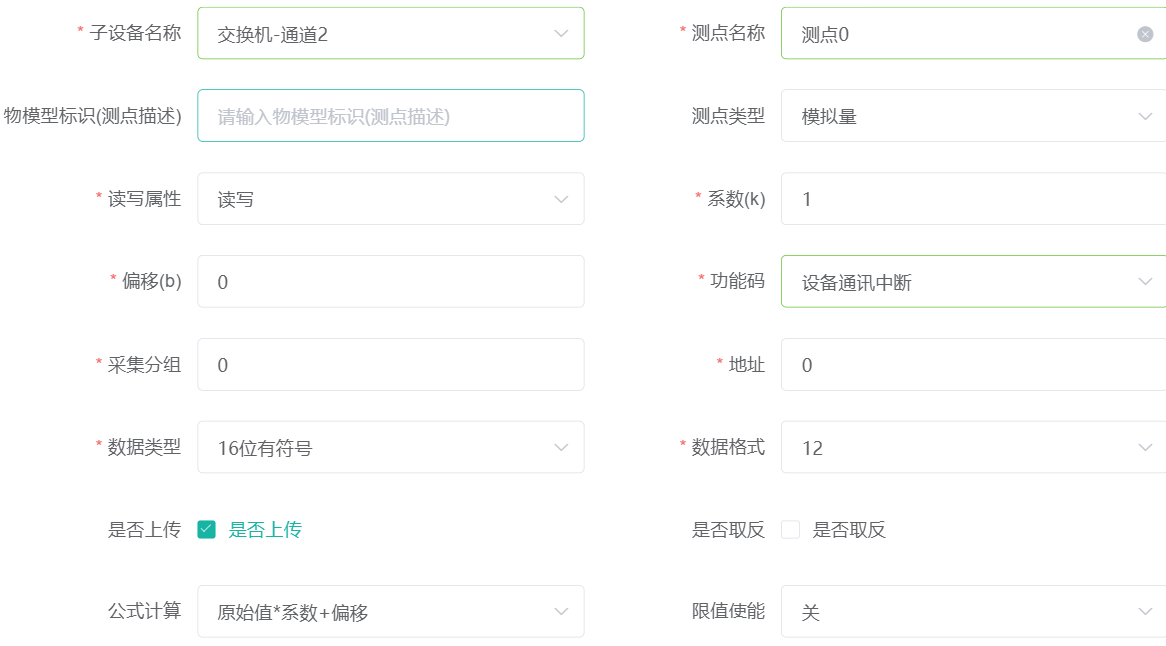
Task: Click into the 偏移(b) input field
Action: pos(391,282)
